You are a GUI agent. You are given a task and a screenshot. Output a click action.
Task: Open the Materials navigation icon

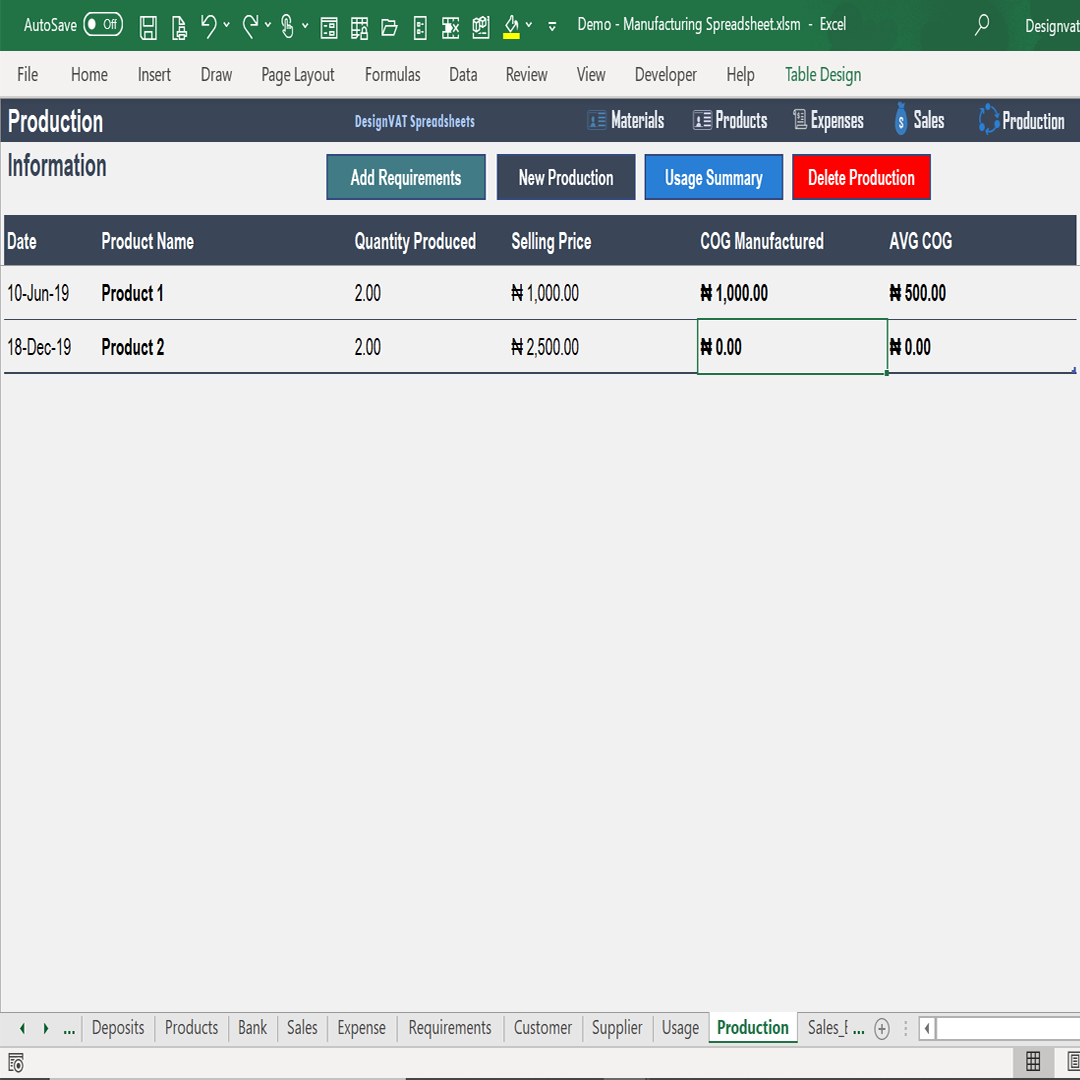pos(595,120)
